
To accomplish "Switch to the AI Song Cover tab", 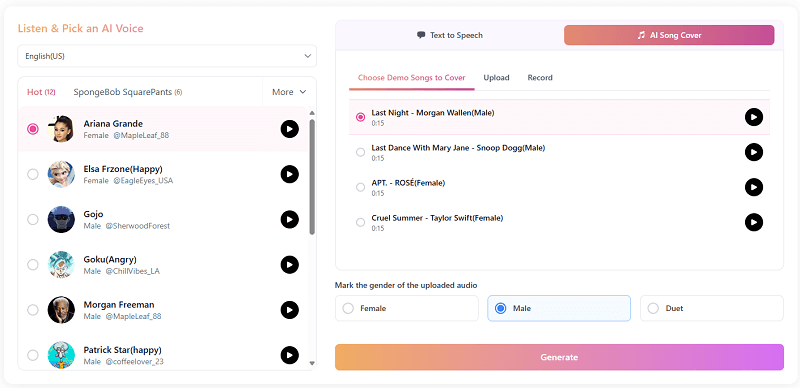I will [x=669, y=35].
